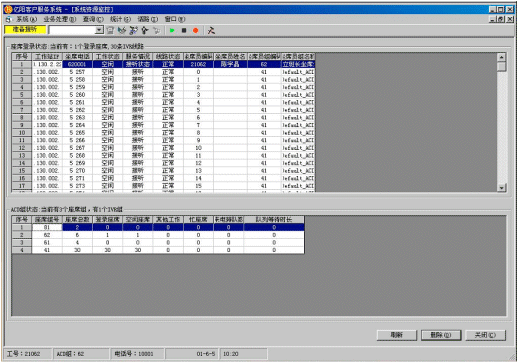Click the yellow status indicator in toolbar
Viewport: 517px width, 362px height.
pos(25,30)
